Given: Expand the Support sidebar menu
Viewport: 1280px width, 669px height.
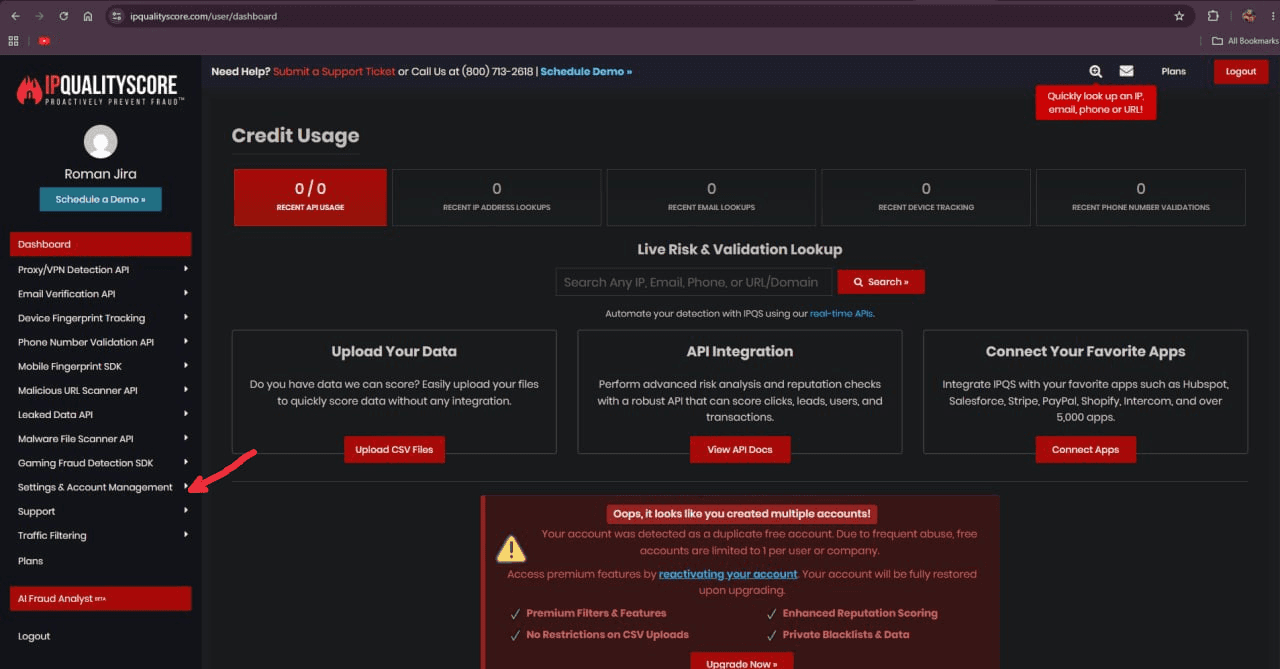Looking at the screenshot, I should pyautogui.click(x=100, y=511).
